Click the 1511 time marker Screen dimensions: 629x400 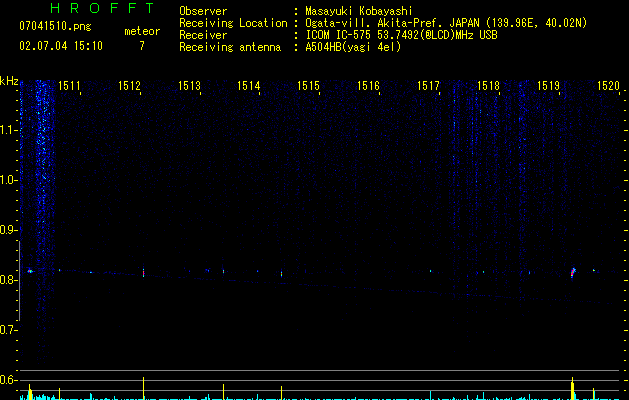pos(69,86)
